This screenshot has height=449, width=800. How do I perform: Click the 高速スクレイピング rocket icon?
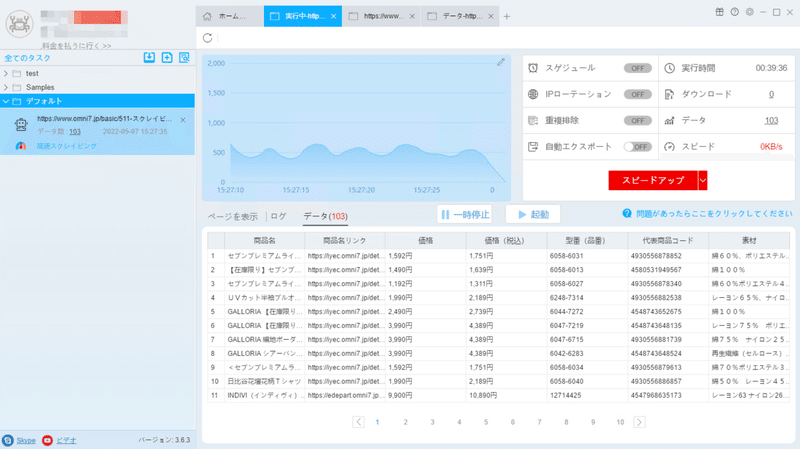(x=21, y=146)
